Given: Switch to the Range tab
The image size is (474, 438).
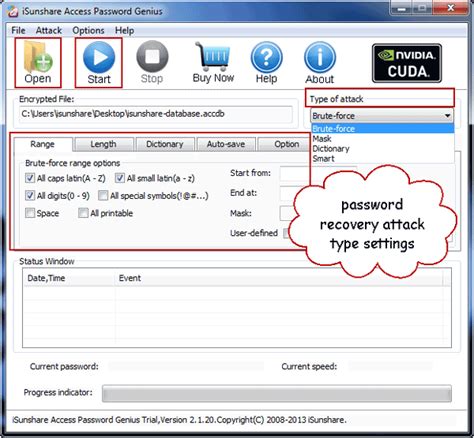Looking at the screenshot, I should [x=43, y=144].
